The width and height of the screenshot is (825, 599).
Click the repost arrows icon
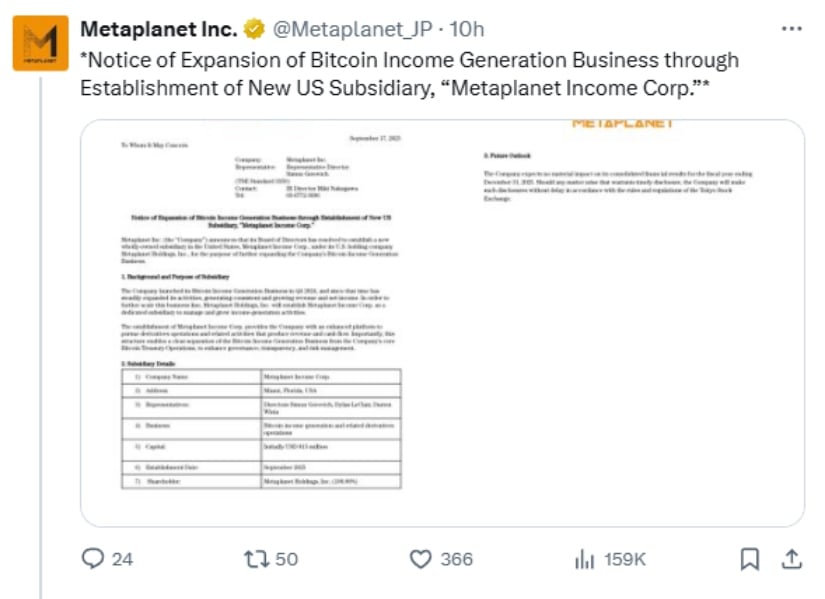257,559
